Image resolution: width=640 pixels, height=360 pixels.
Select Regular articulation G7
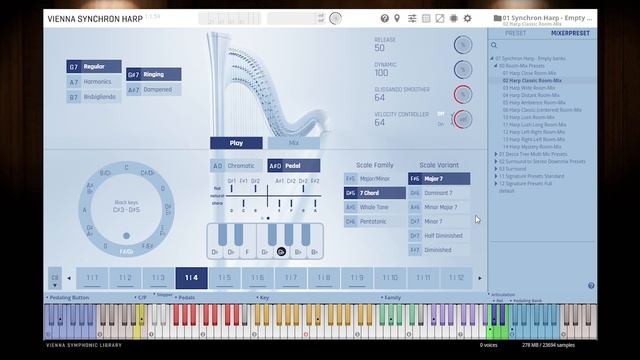[94, 67]
